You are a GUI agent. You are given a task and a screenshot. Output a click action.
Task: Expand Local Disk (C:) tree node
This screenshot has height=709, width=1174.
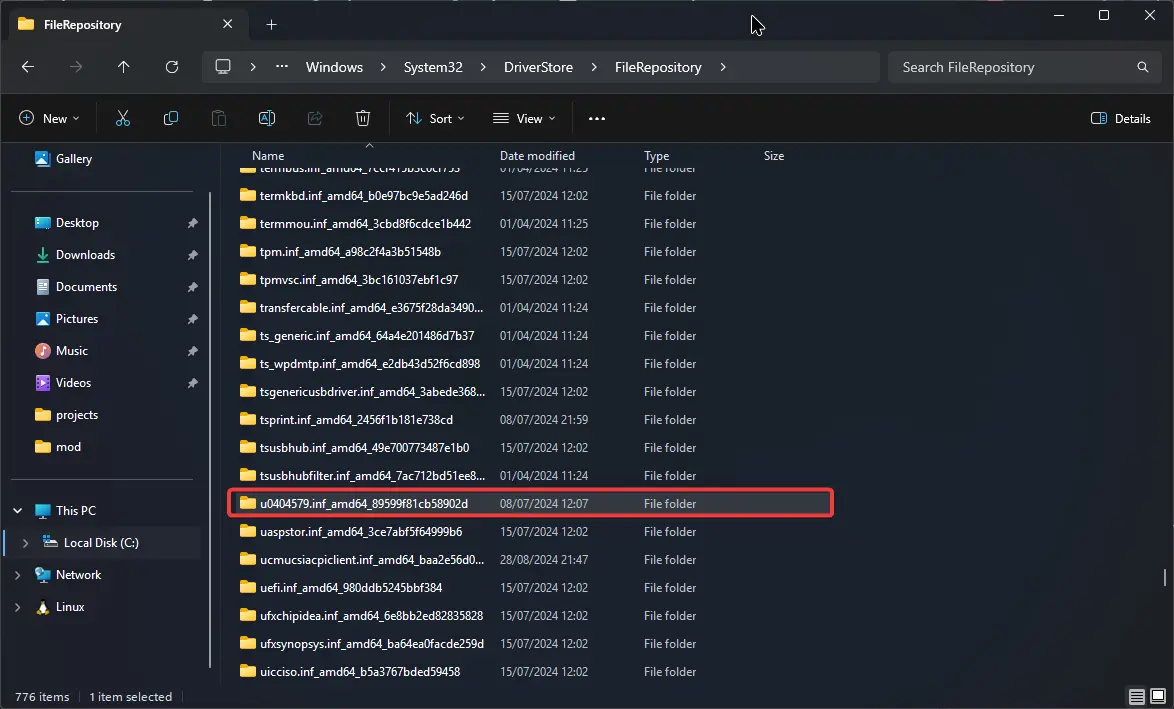coord(25,543)
